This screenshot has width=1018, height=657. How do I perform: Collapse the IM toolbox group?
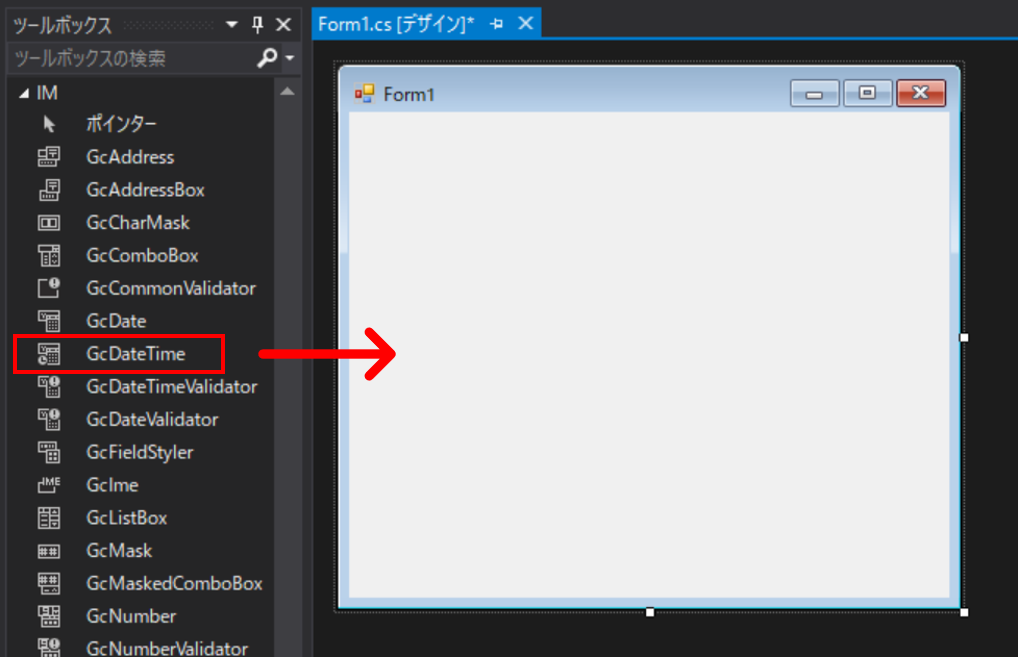(24, 93)
